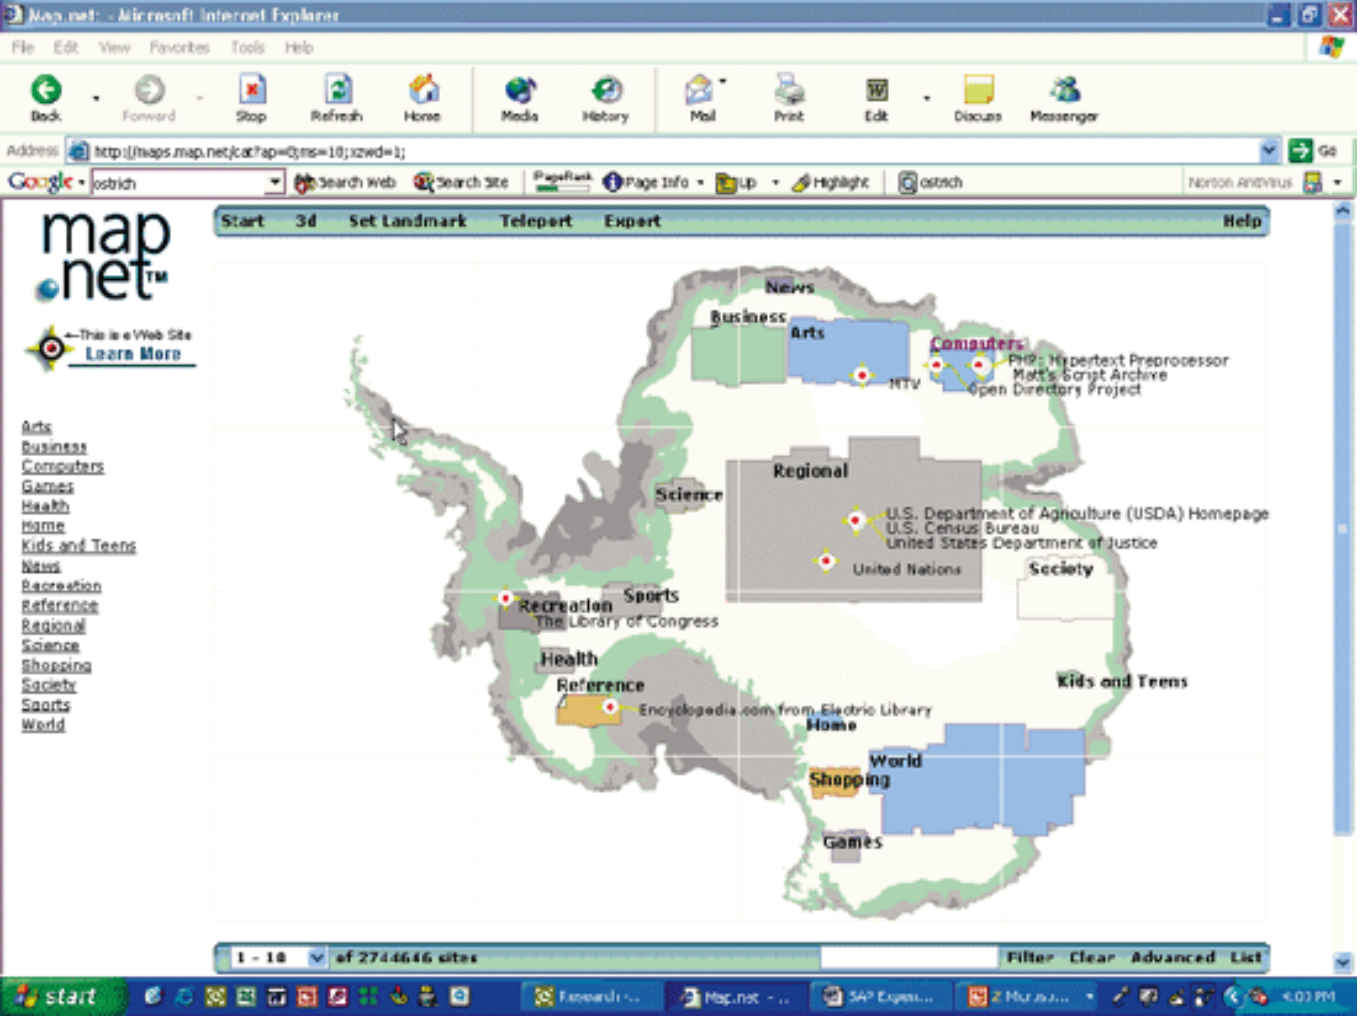Viewport: 1360px width, 1018px height.
Task: Click the United Nations site marker
Action: [826, 561]
